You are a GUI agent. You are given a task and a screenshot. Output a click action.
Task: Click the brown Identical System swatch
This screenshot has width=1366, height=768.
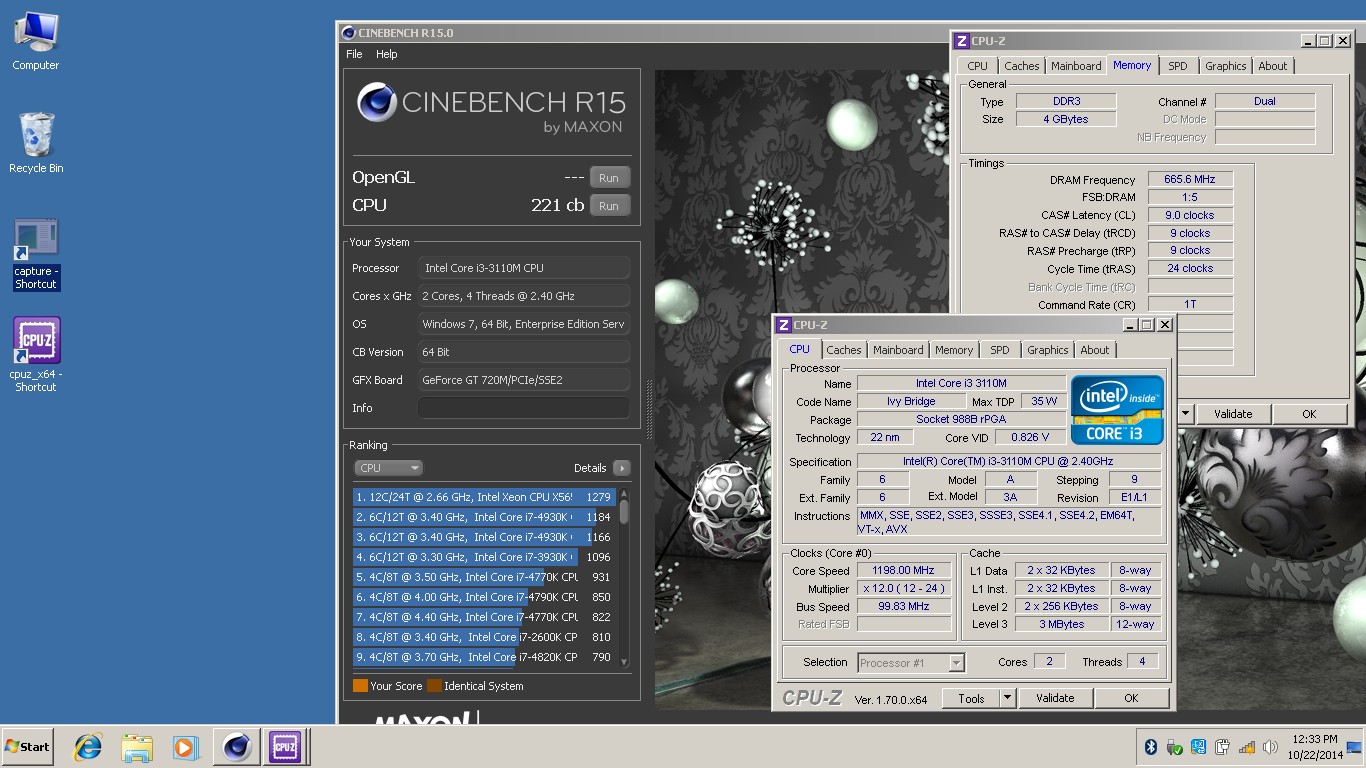(x=434, y=686)
